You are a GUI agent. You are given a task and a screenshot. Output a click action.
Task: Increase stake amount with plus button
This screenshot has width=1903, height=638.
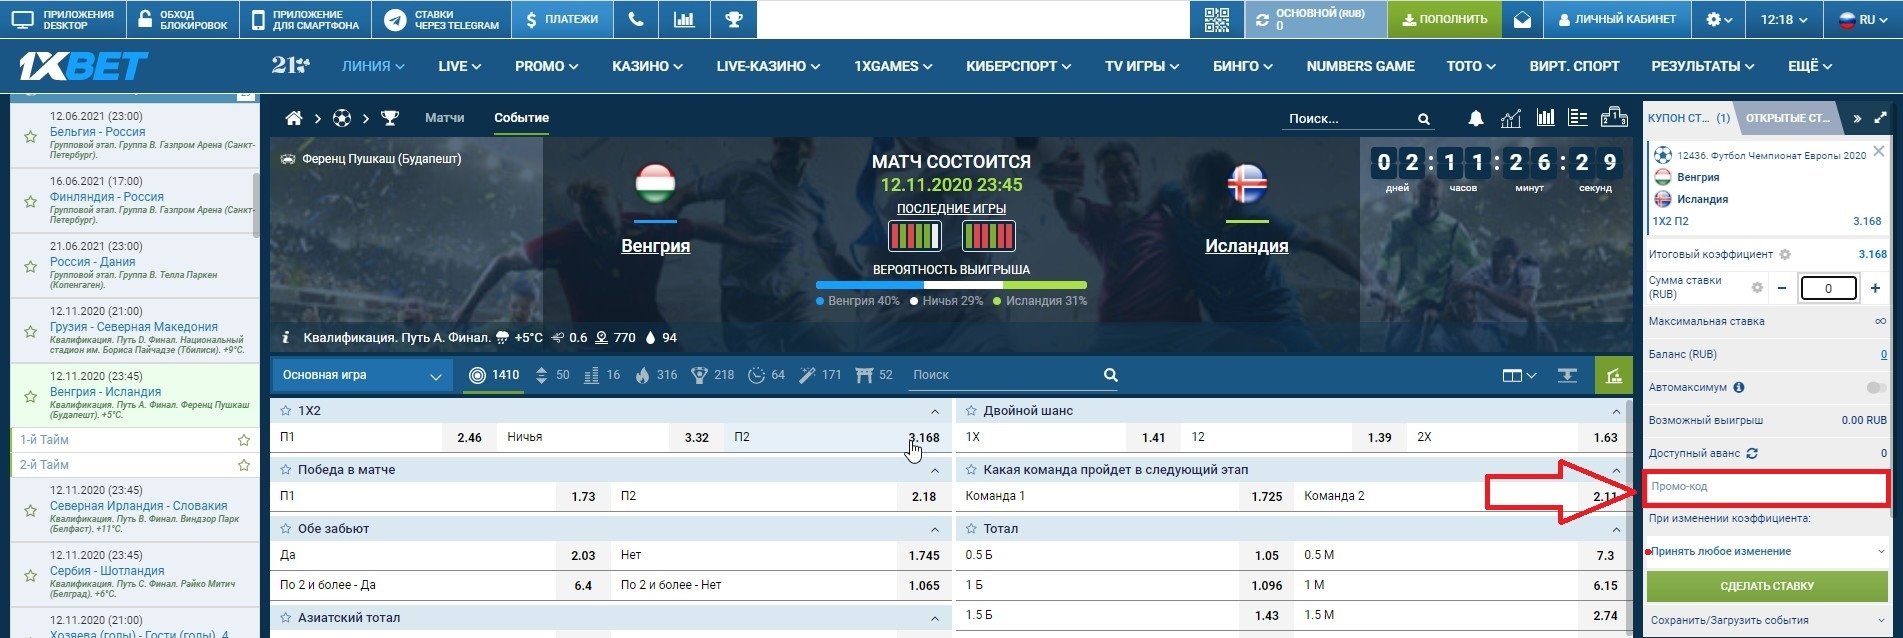click(1875, 288)
